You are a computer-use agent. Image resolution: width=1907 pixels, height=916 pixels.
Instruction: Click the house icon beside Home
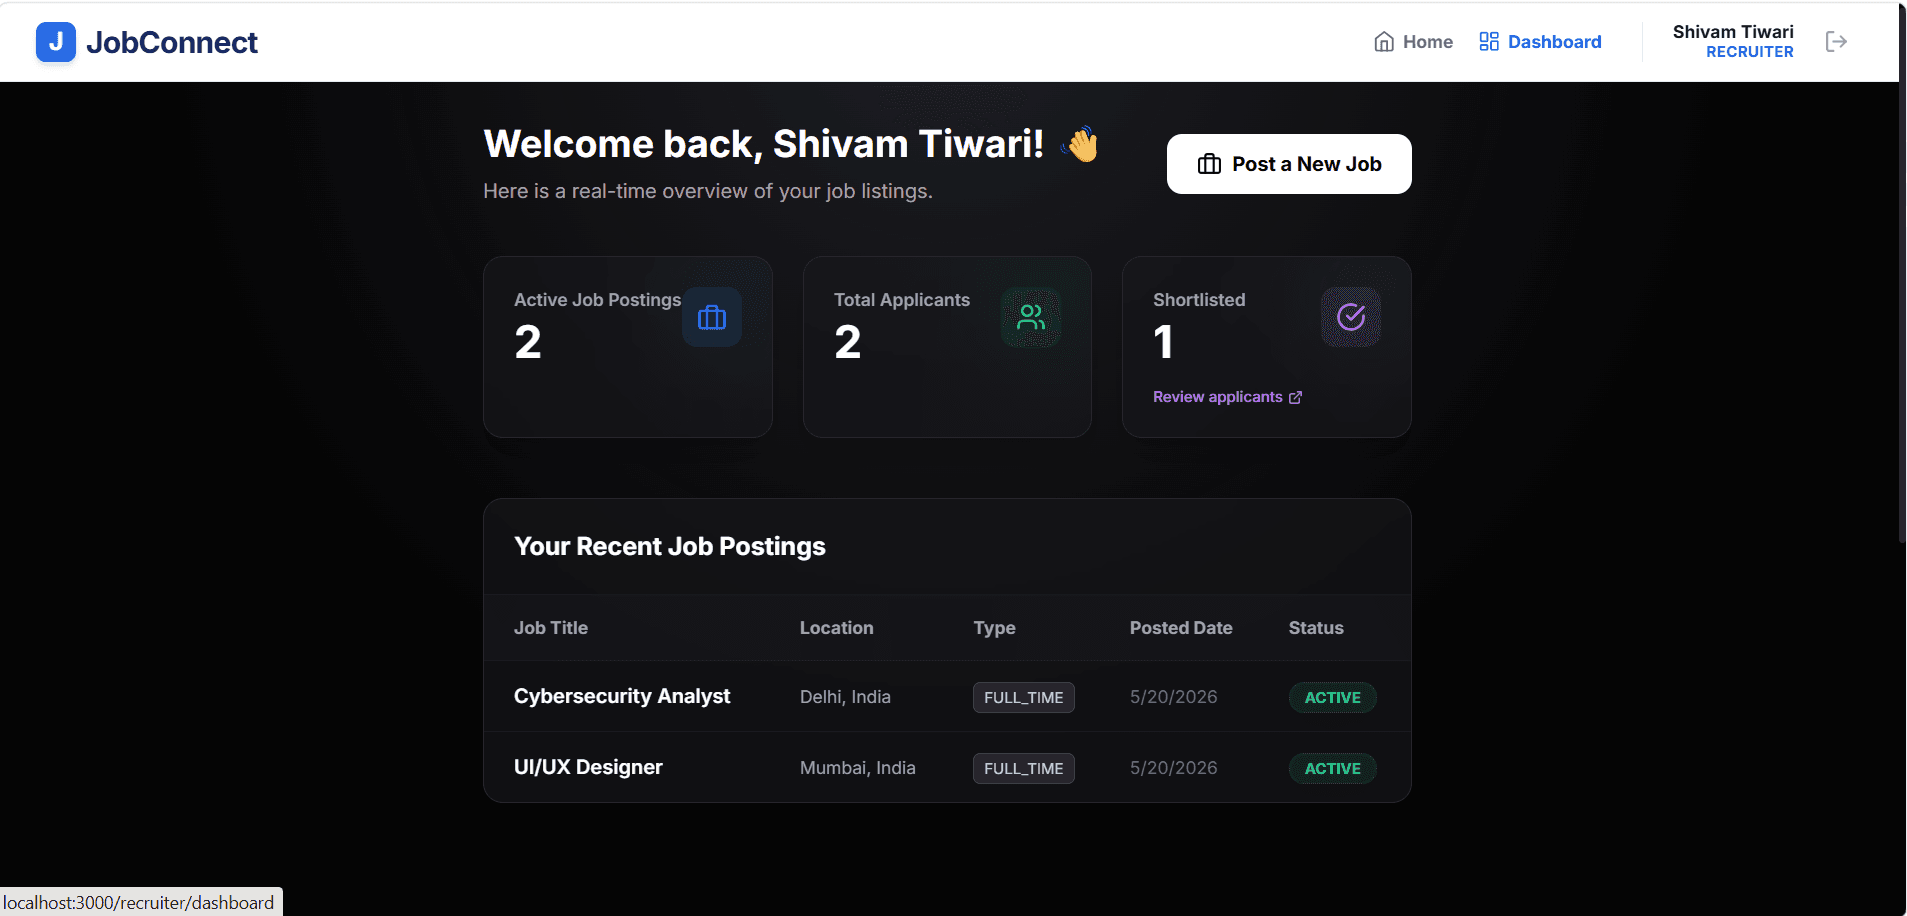click(1384, 42)
